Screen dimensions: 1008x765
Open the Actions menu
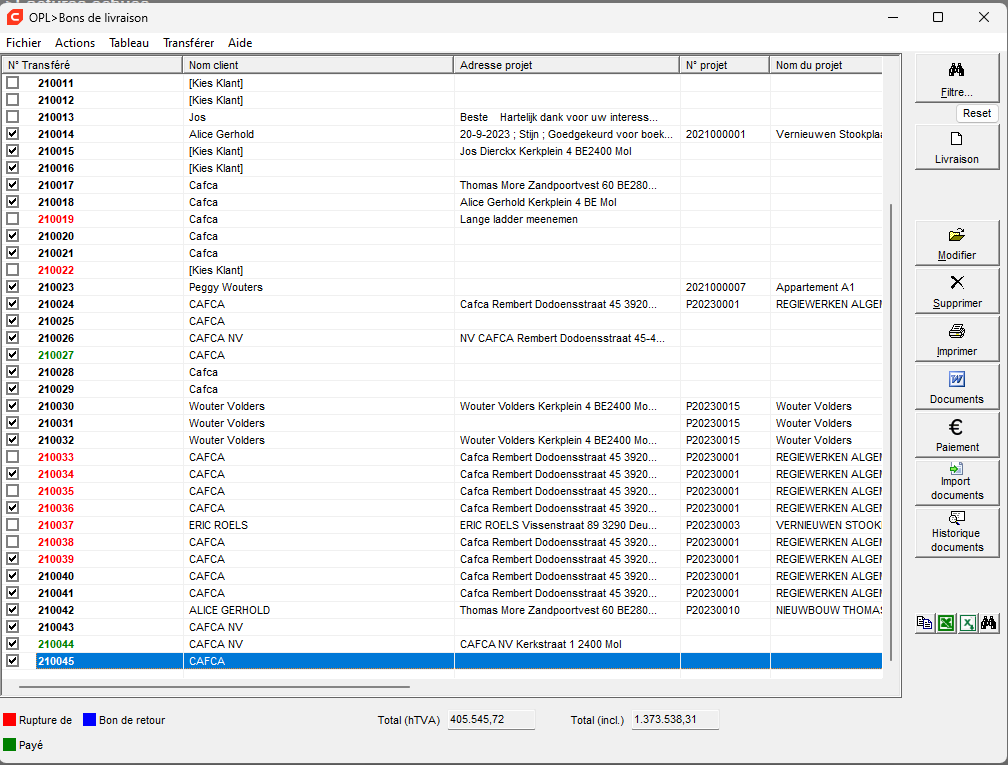click(x=75, y=42)
